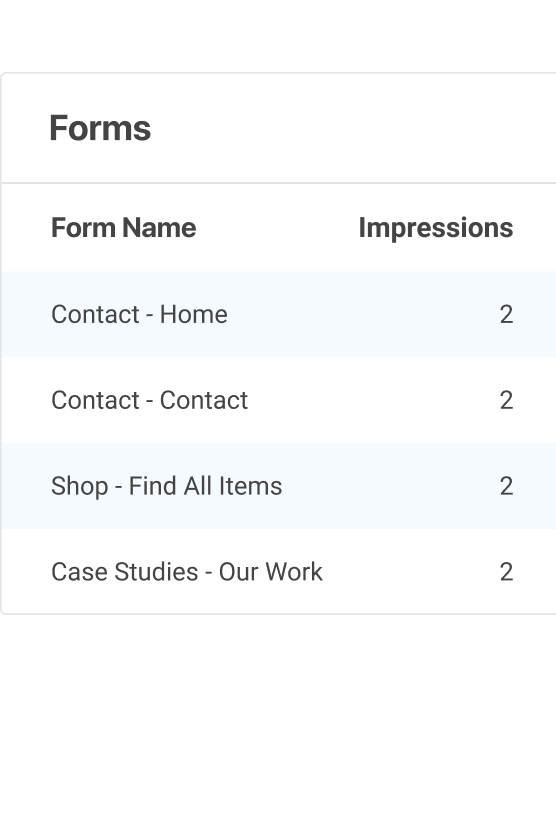
Task: Click the bottom border of the Forms card
Action: click(x=279, y=614)
